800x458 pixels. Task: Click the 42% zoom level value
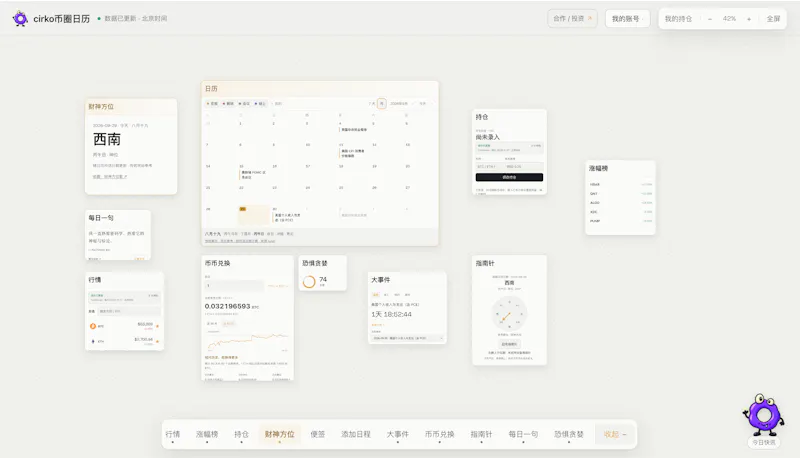(x=729, y=18)
